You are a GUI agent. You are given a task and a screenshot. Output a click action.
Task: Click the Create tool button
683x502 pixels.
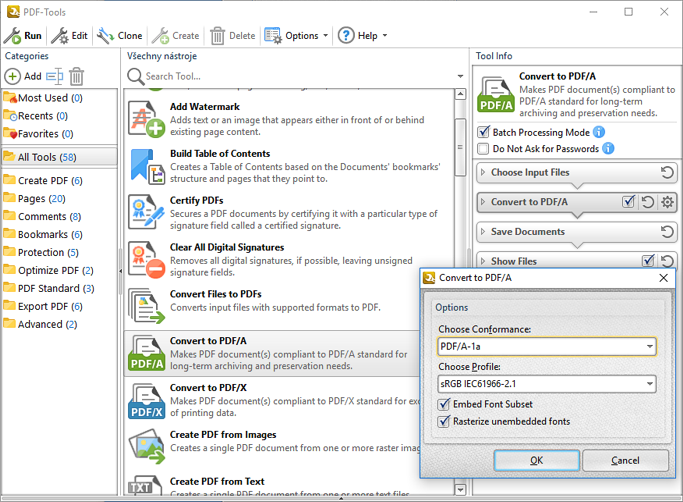pos(176,36)
